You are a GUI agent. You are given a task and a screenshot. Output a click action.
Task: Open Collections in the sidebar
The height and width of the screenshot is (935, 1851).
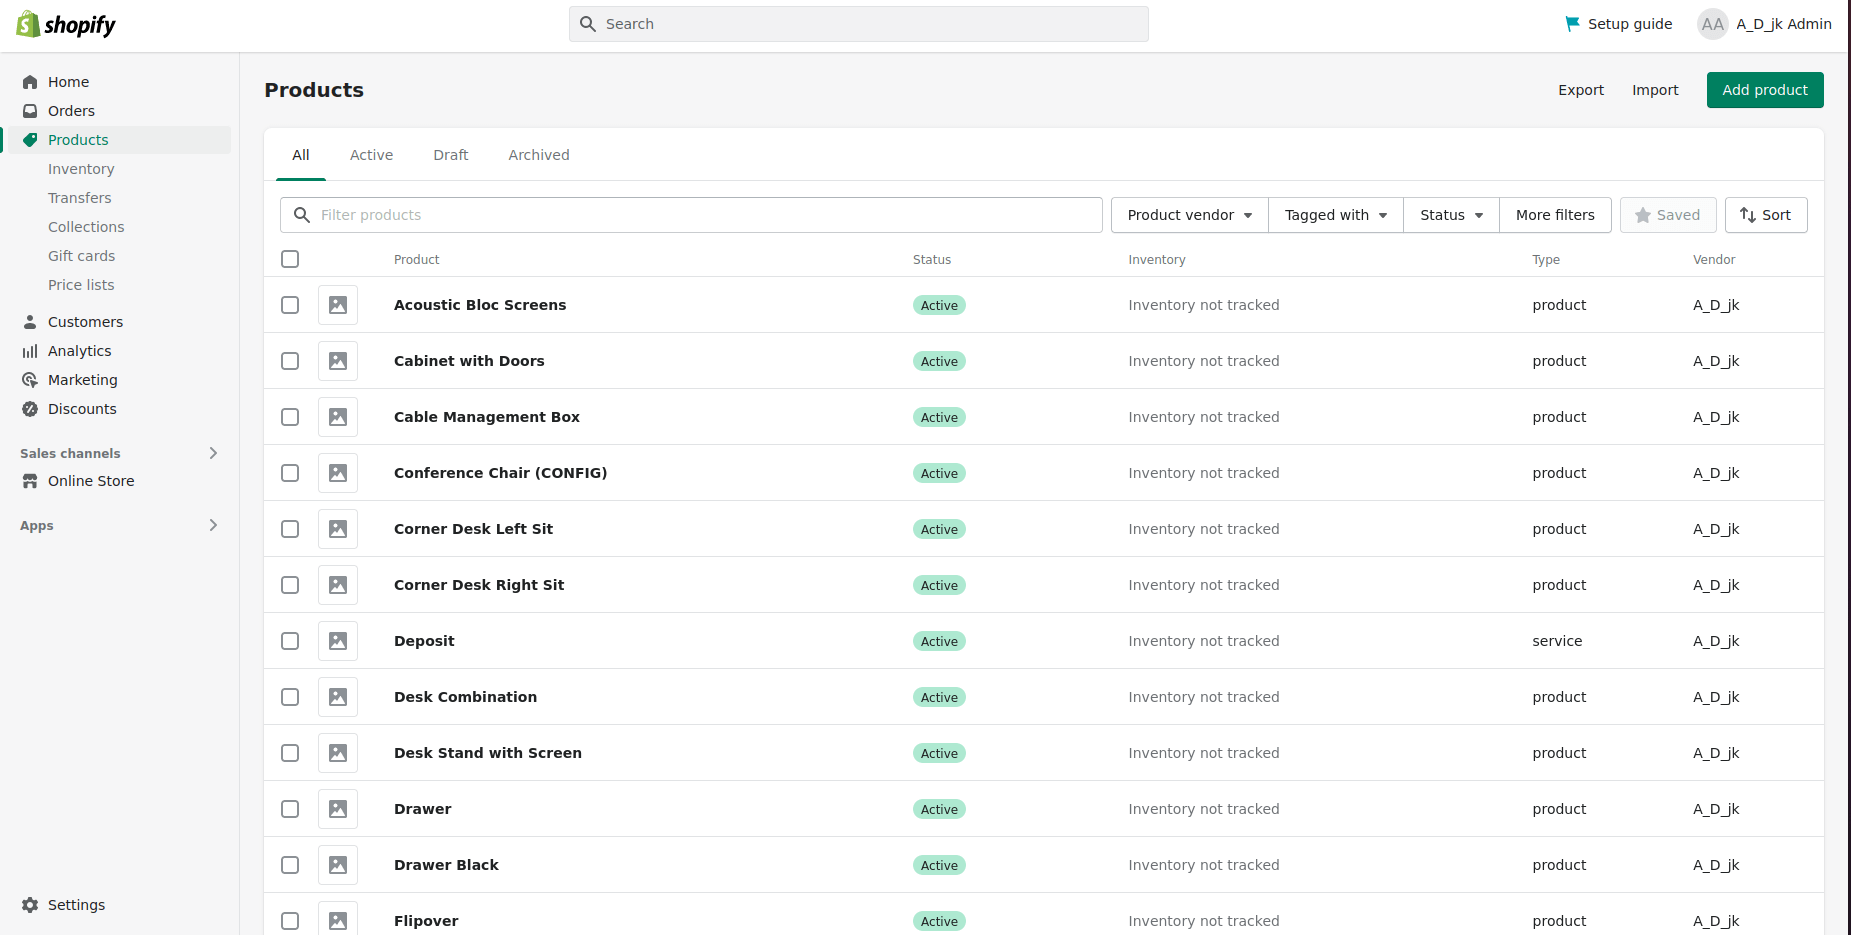coord(86,227)
